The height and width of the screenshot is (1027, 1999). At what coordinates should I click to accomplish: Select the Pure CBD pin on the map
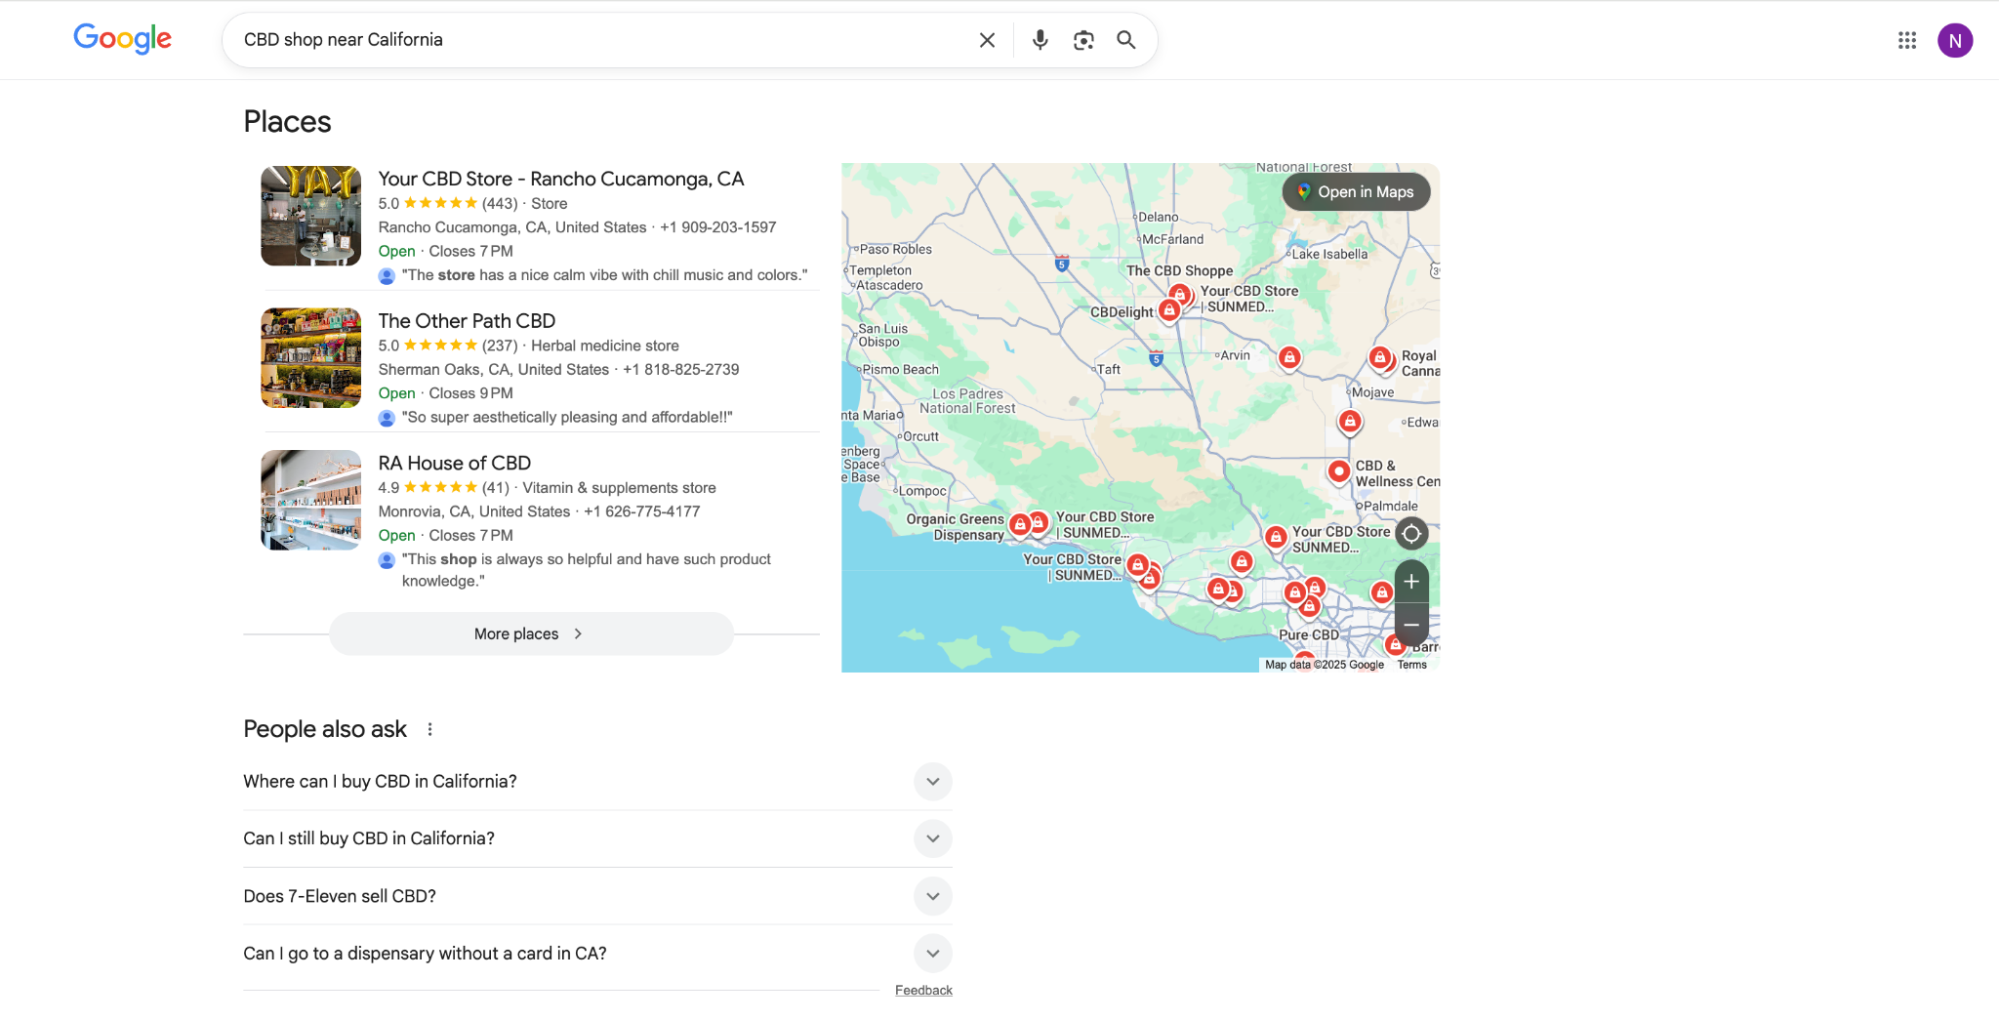(1310, 607)
